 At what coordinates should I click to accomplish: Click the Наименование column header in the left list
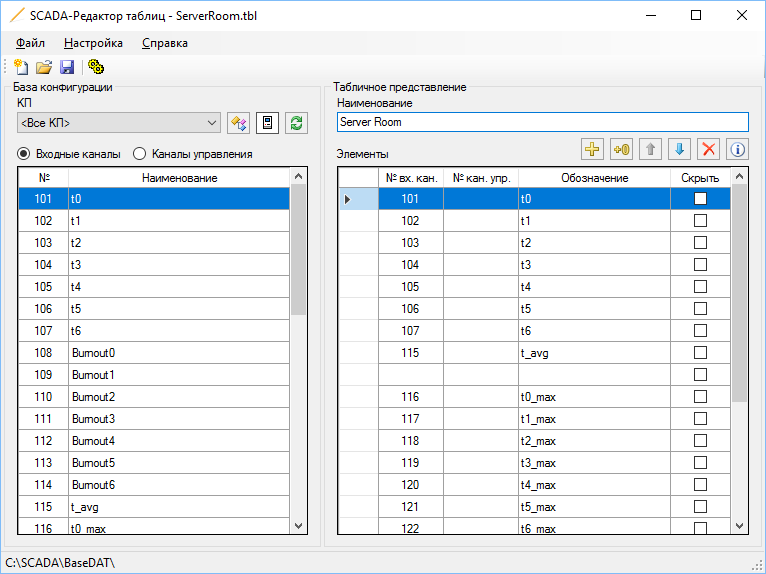(178, 177)
